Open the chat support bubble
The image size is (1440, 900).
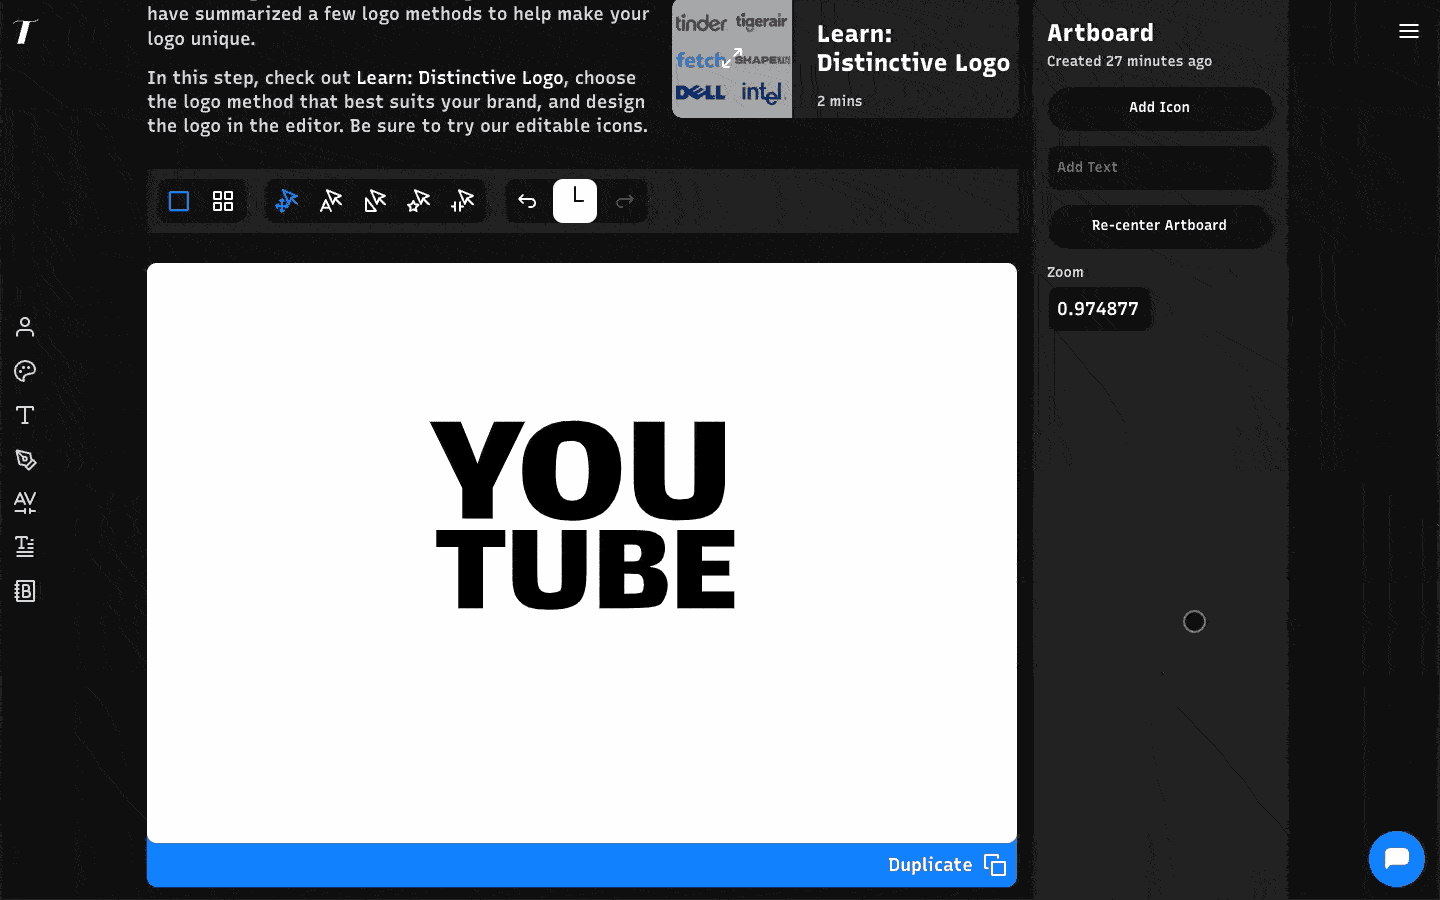(1396, 858)
